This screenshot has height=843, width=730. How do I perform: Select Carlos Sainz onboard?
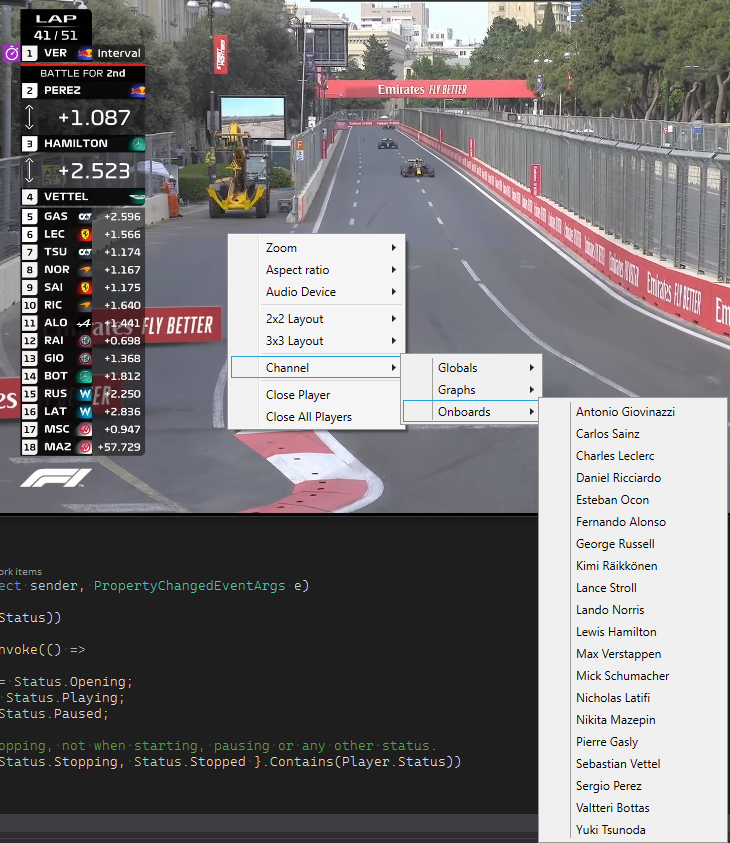tap(633, 434)
